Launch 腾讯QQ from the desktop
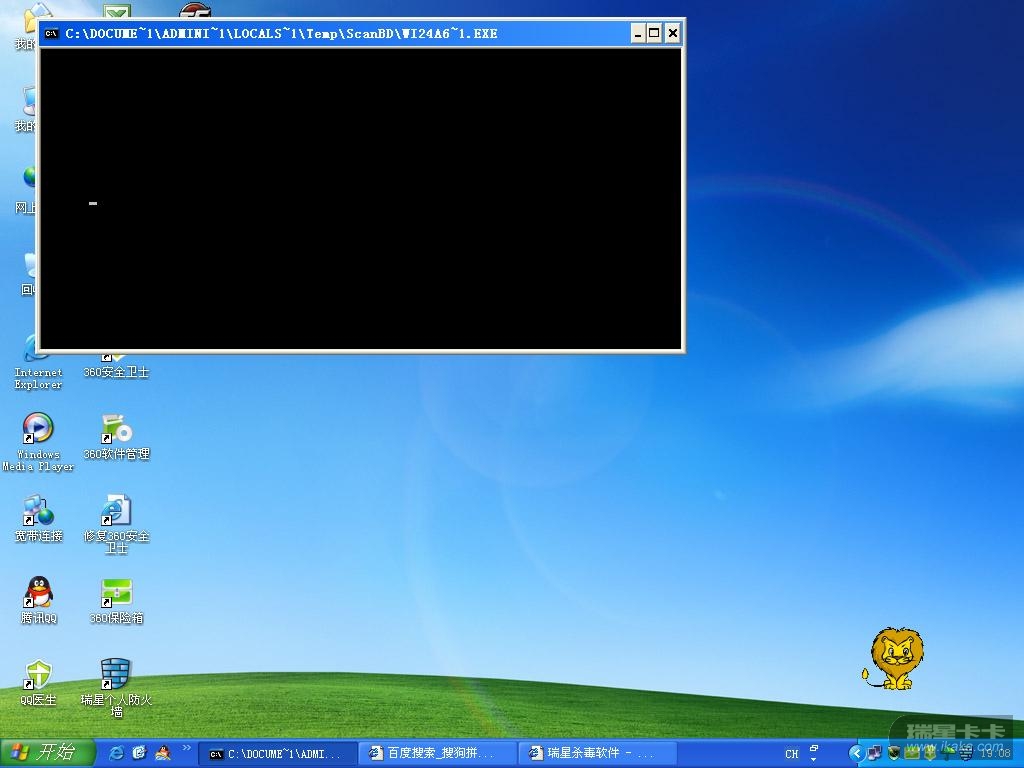The height and width of the screenshot is (768, 1024). click(x=39, y=600)
